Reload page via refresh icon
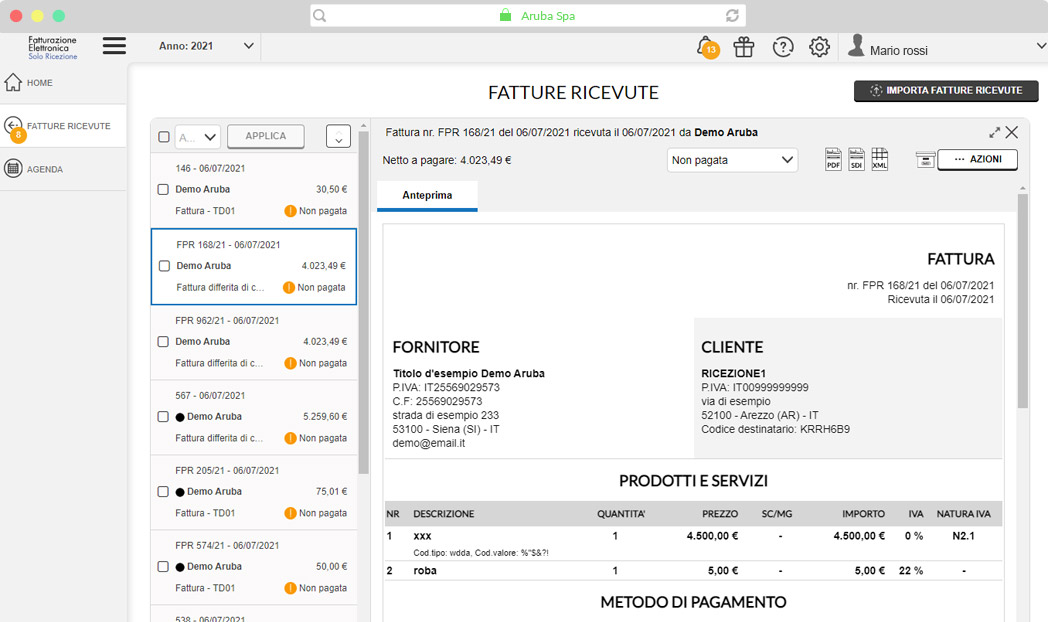Screen dimensions: 1048x622 (732, 15)
